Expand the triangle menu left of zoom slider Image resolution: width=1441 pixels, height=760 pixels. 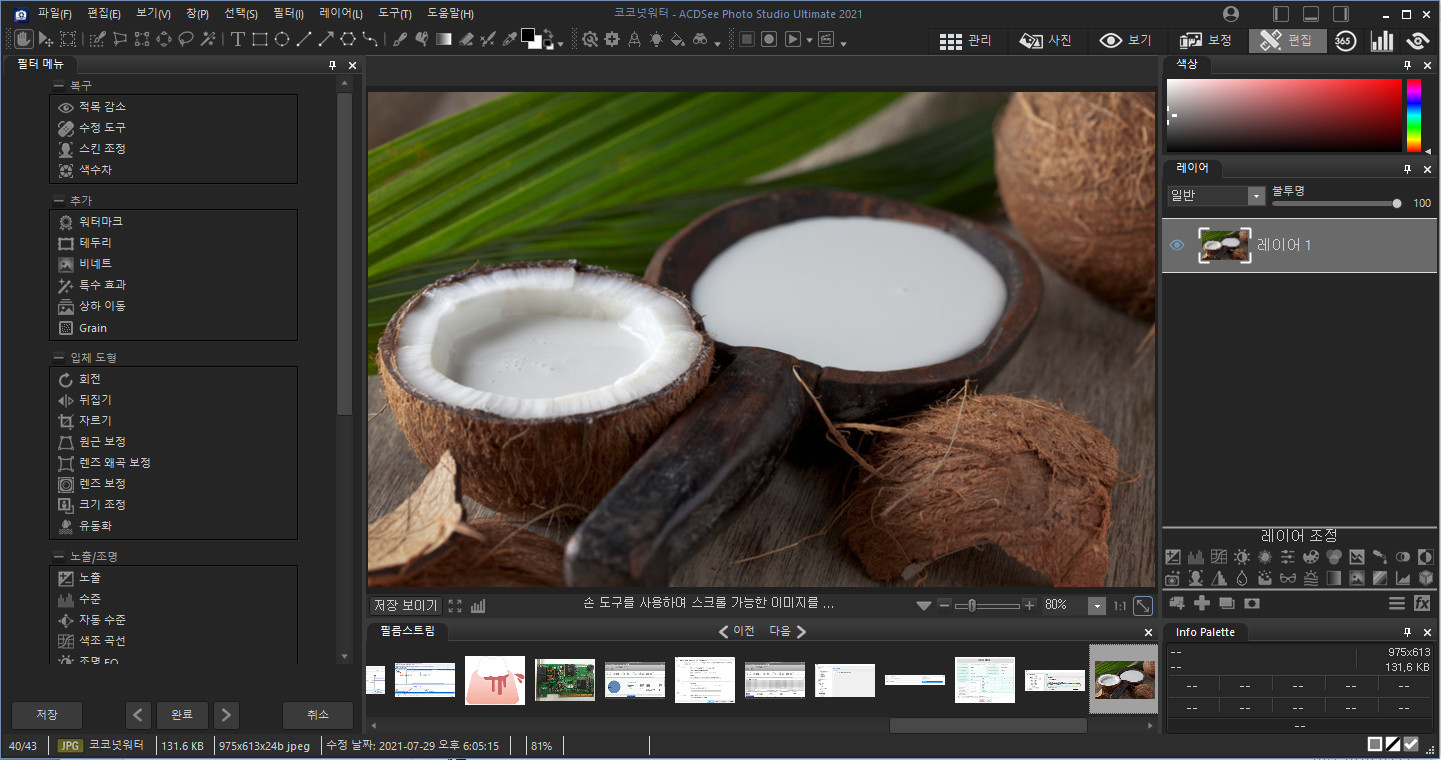click(x=924, y=606)
